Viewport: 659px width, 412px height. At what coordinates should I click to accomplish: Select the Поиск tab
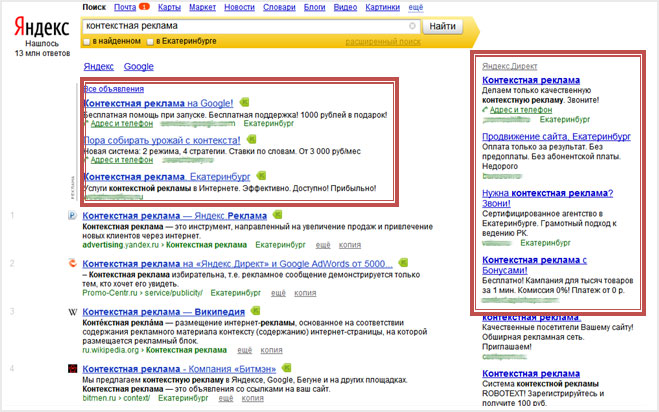click(94, 7)
